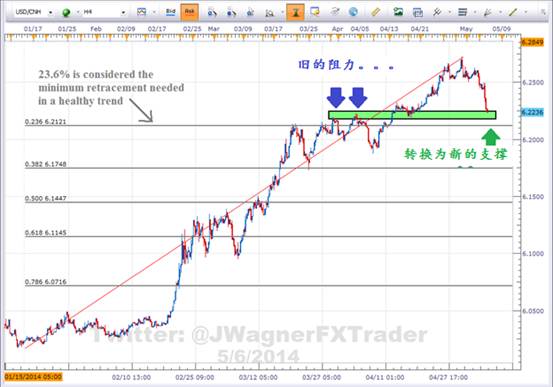Click the 03/27 05:00 time axis label

(322, 377)
